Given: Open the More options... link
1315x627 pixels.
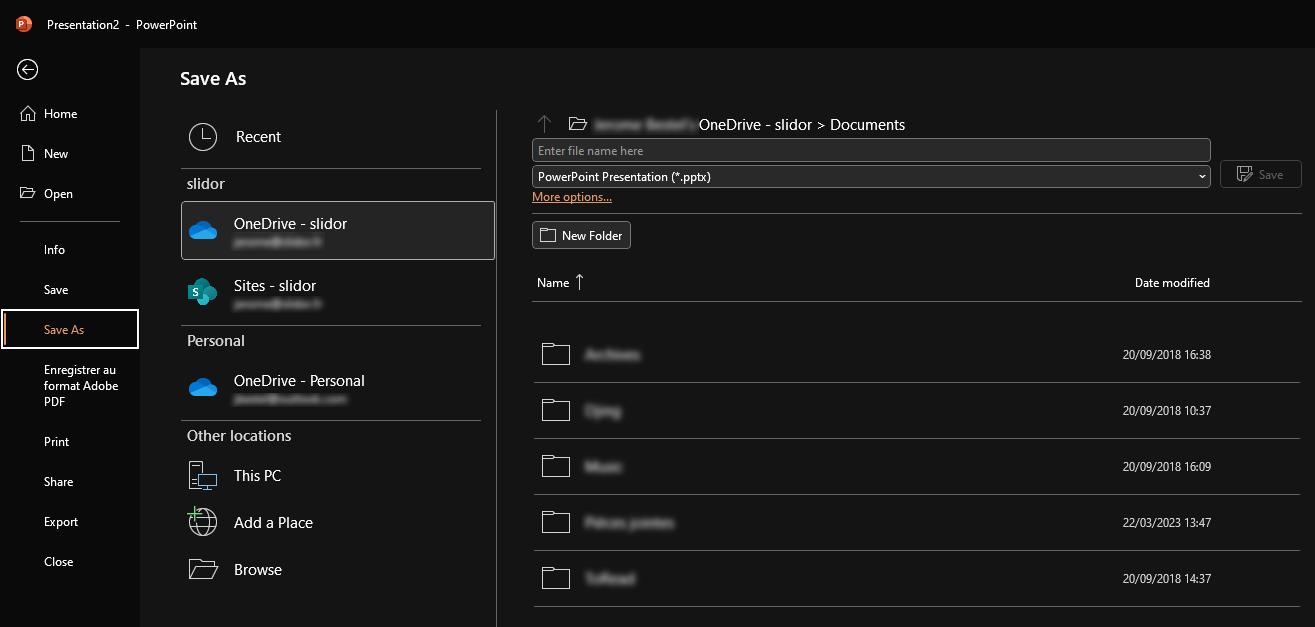Looking at the screenshot, I should pyautogui.click(x=572, y=197).
